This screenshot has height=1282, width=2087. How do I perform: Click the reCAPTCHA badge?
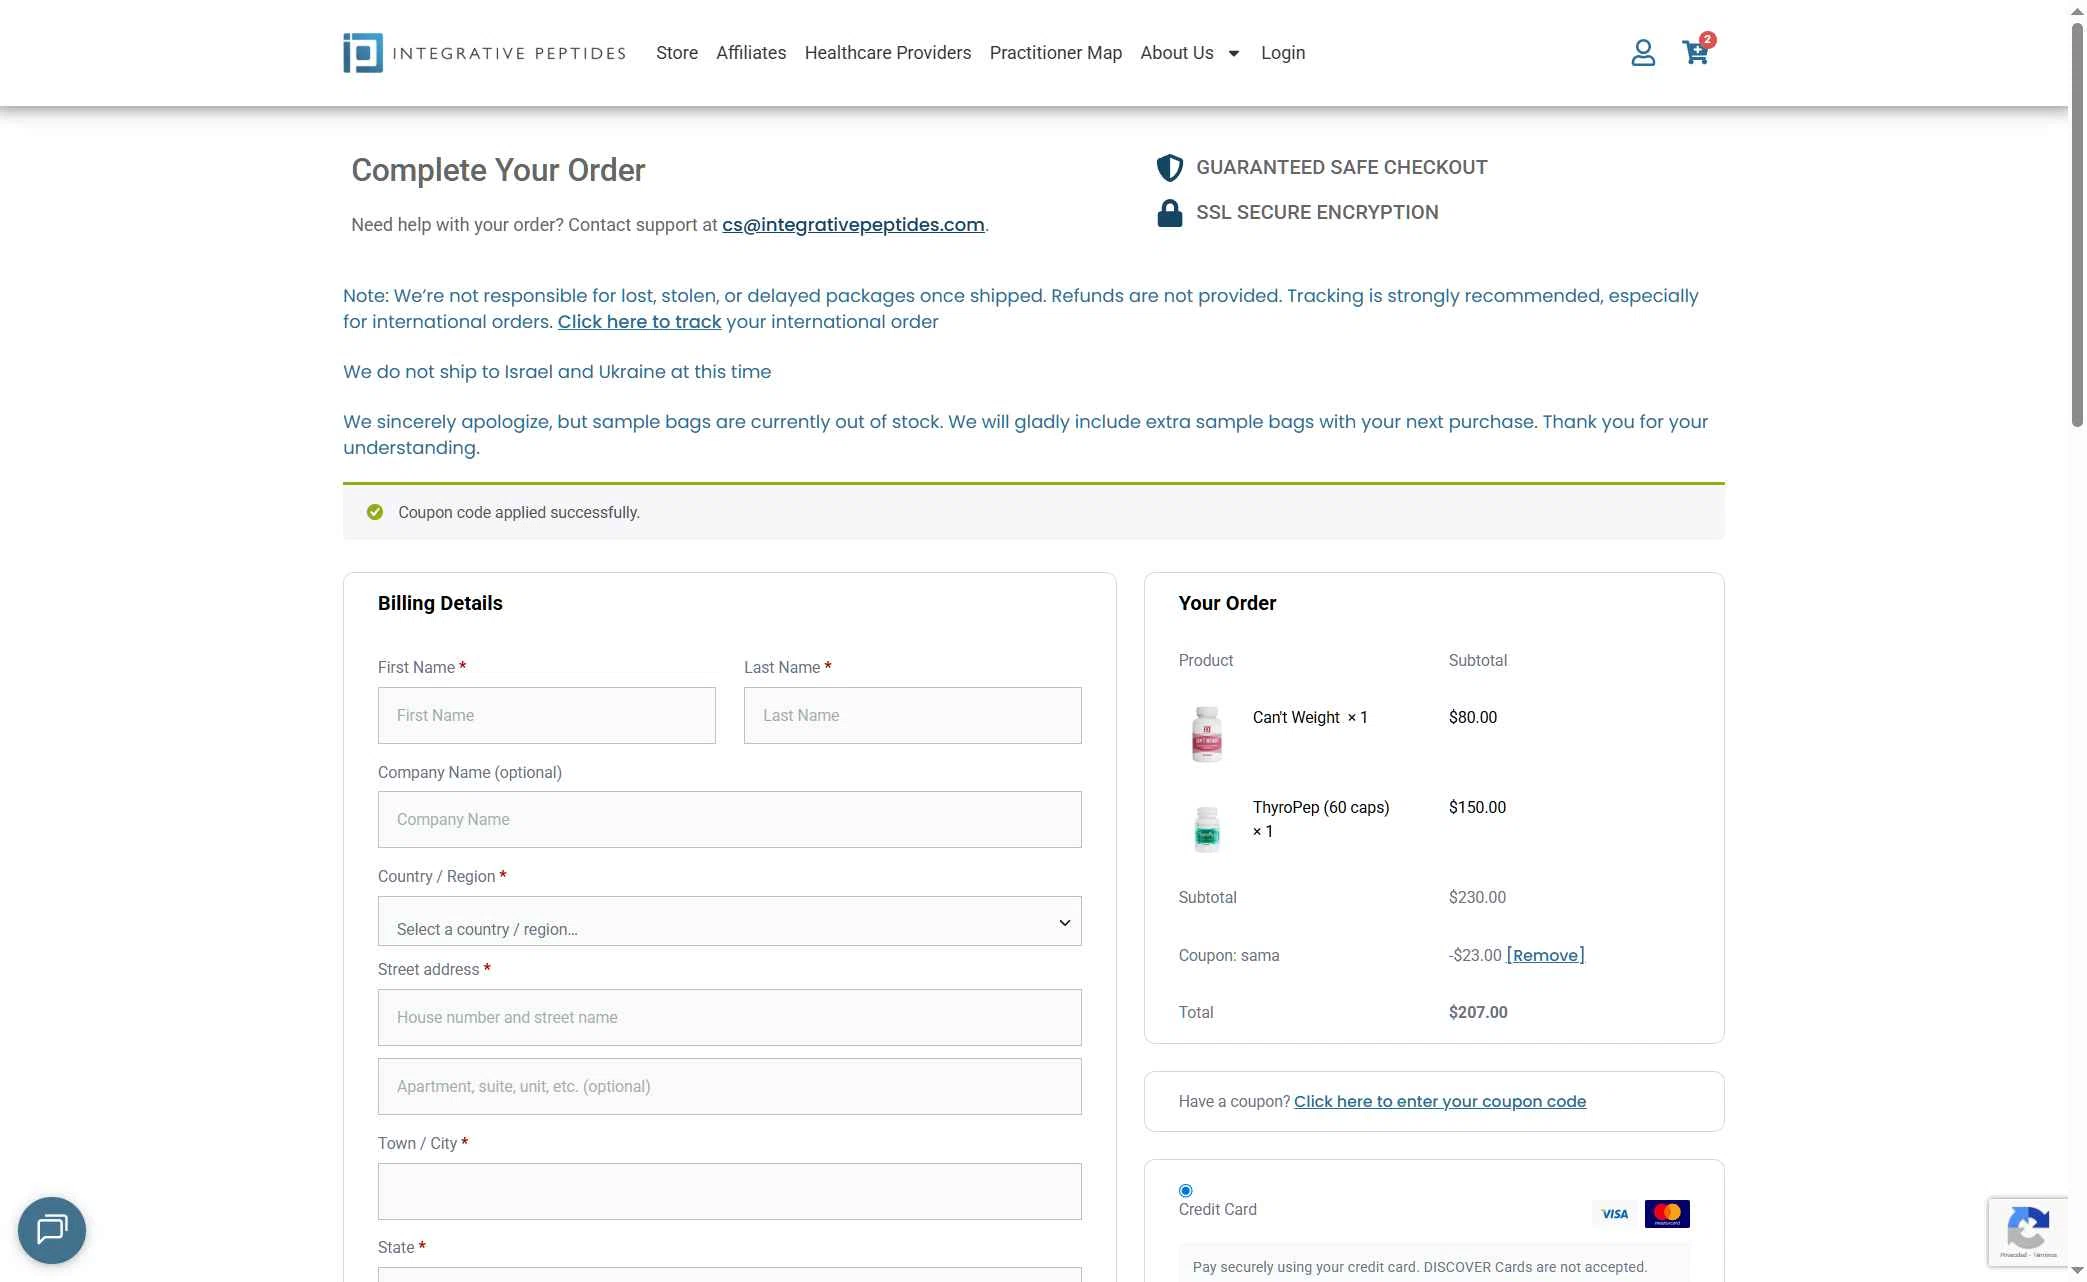click(2028, 1232)
